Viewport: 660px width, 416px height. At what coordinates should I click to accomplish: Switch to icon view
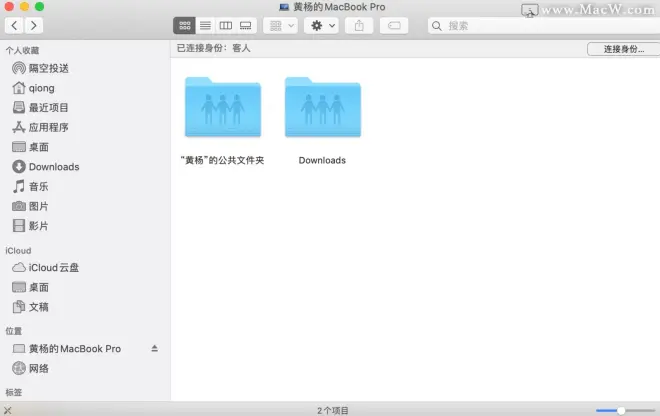click(184, 26)
